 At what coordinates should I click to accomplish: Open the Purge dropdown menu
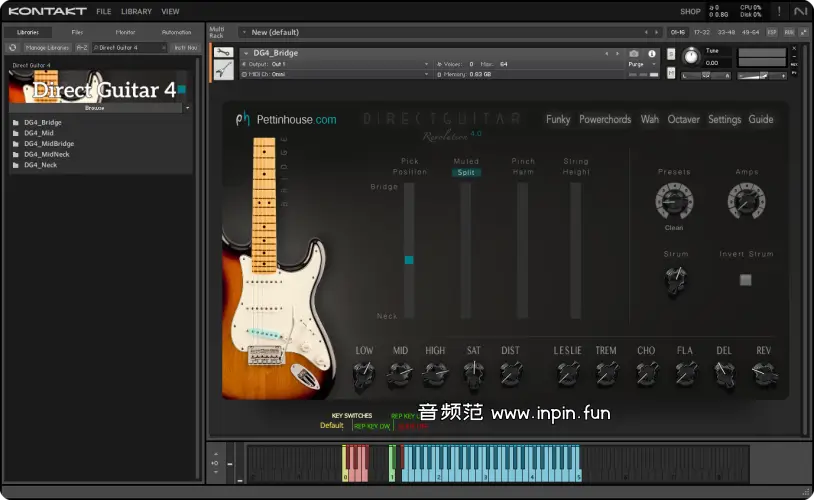(641, 64)
